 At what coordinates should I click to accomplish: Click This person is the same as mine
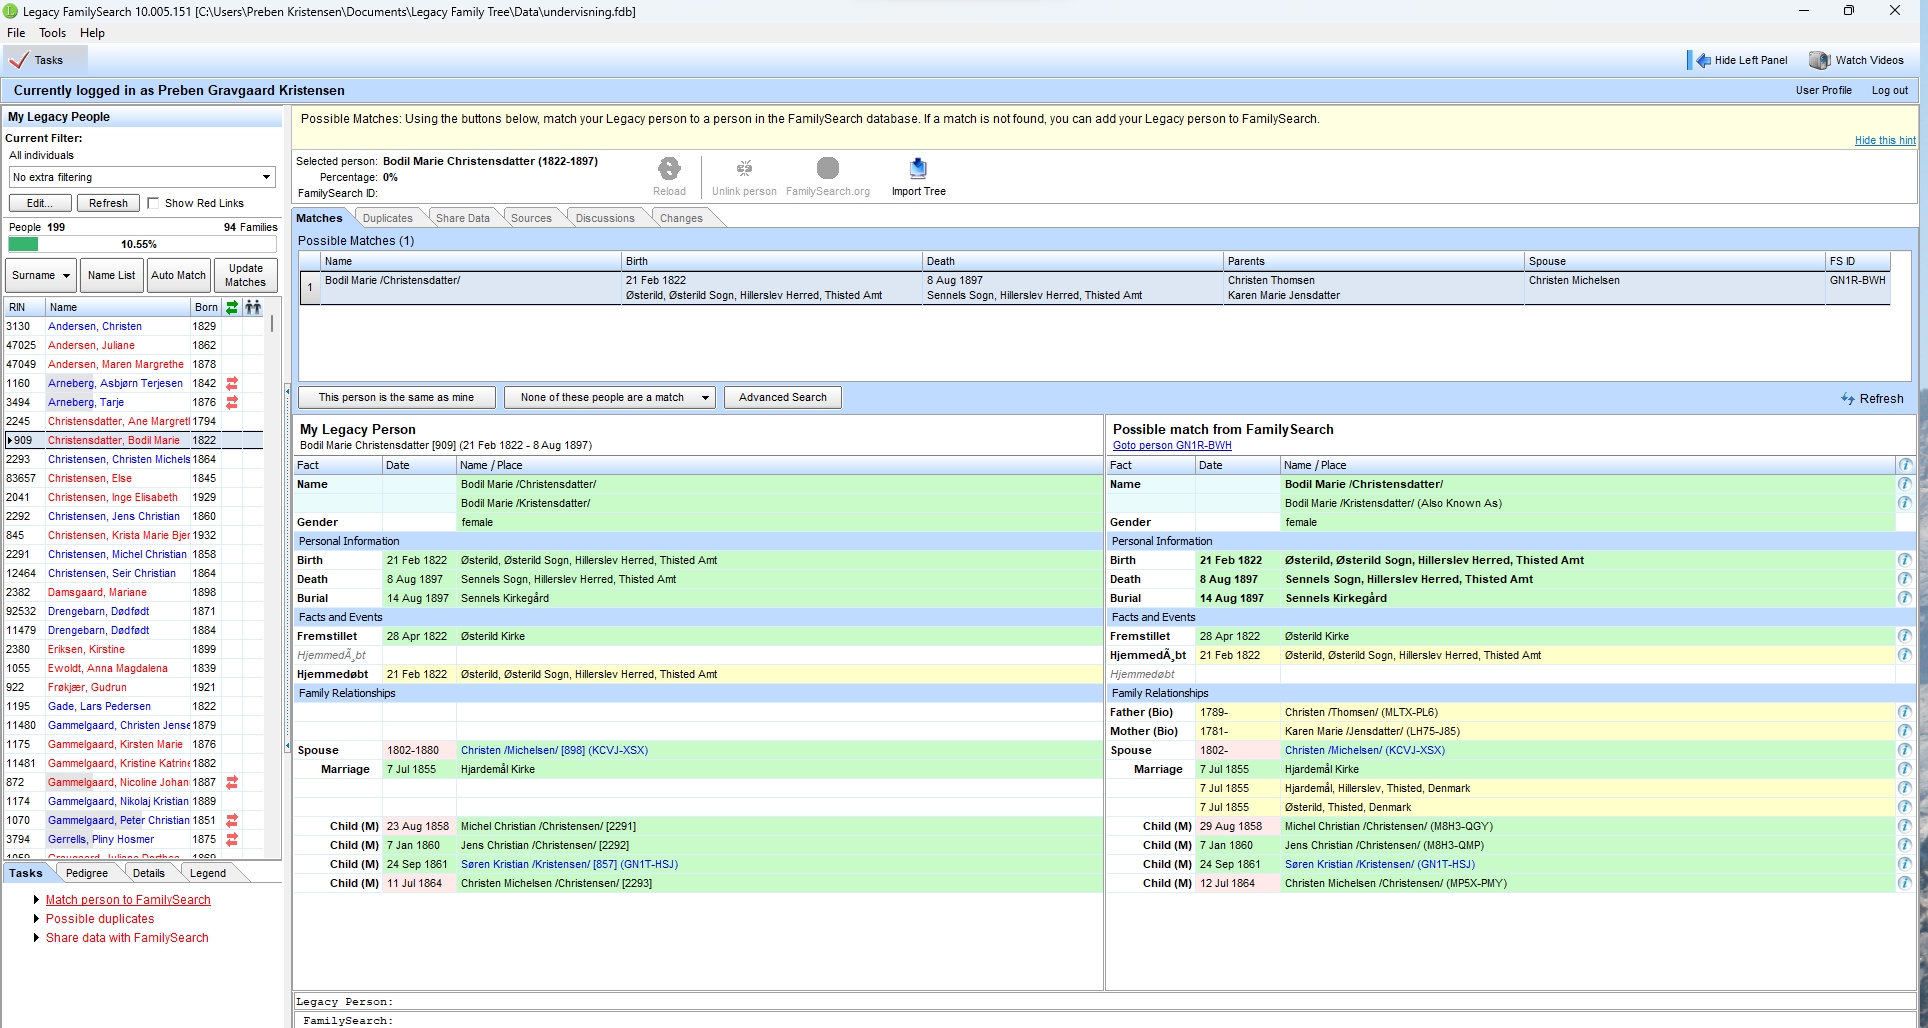(x=396, y=398)
